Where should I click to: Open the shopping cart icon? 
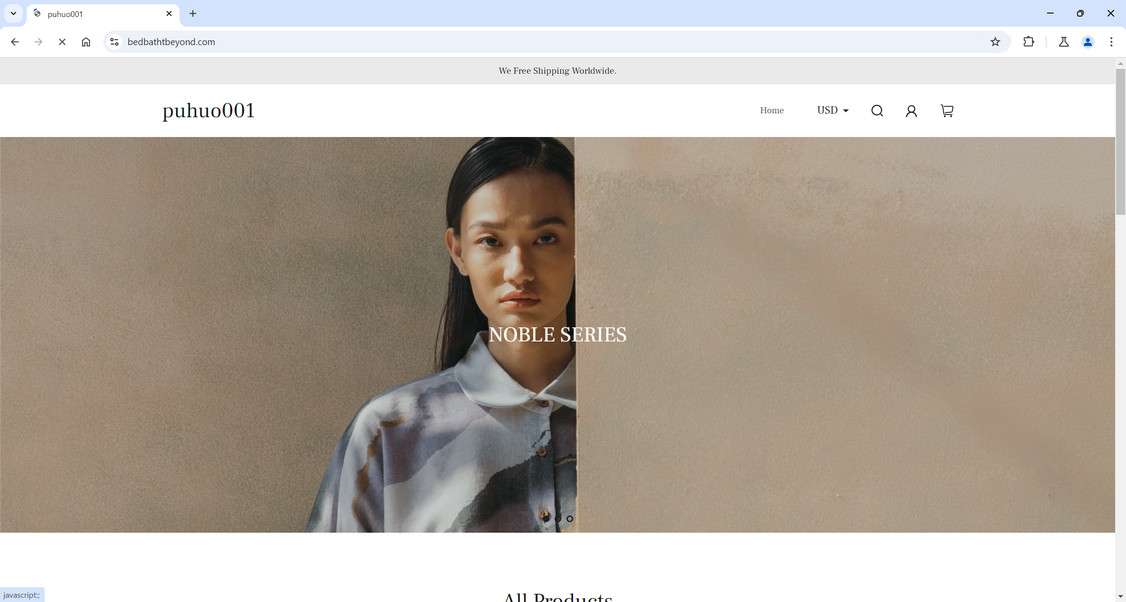point(947,111)
